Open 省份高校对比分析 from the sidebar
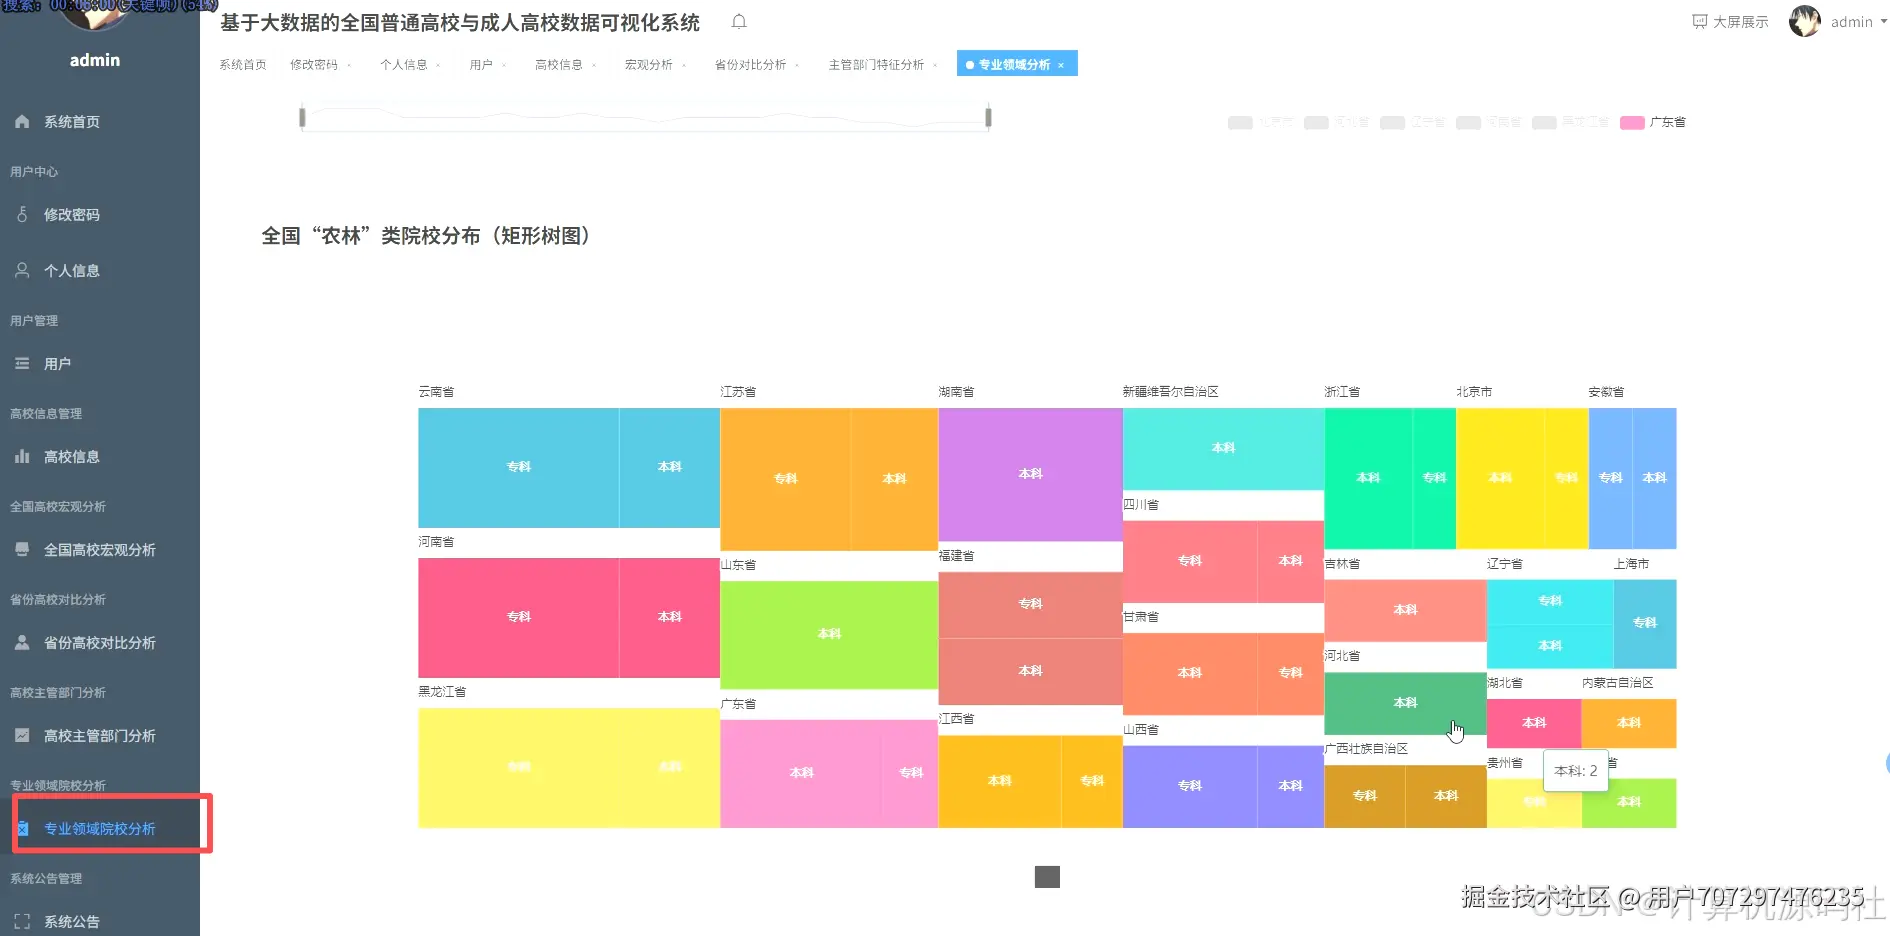1890x936 pixels. point(96,642)
